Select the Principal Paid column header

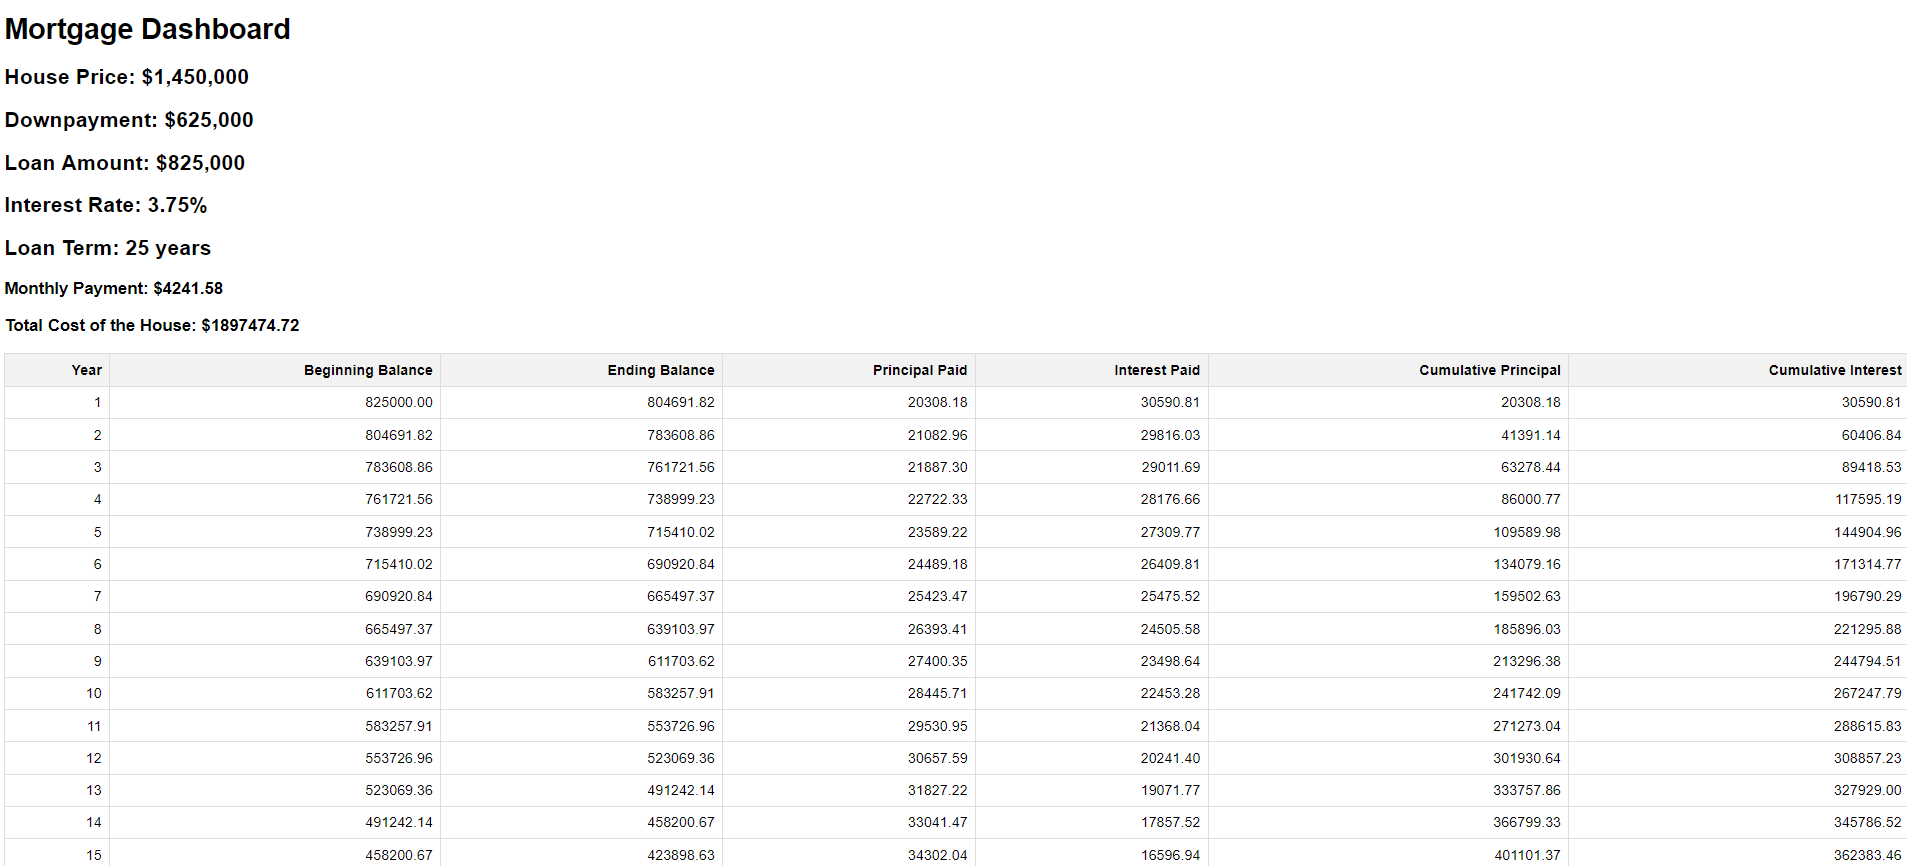point(919,370)
